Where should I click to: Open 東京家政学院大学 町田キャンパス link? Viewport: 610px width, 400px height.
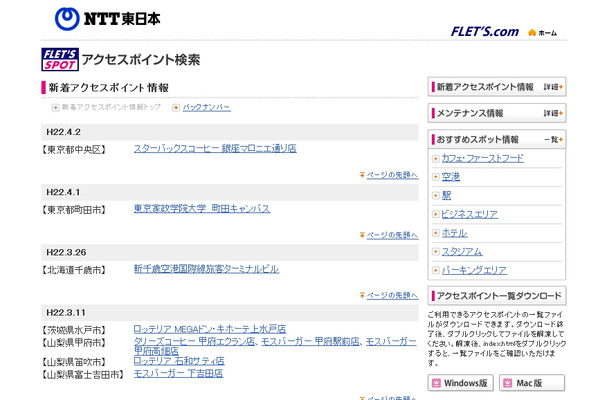click(x=202, y=209)
